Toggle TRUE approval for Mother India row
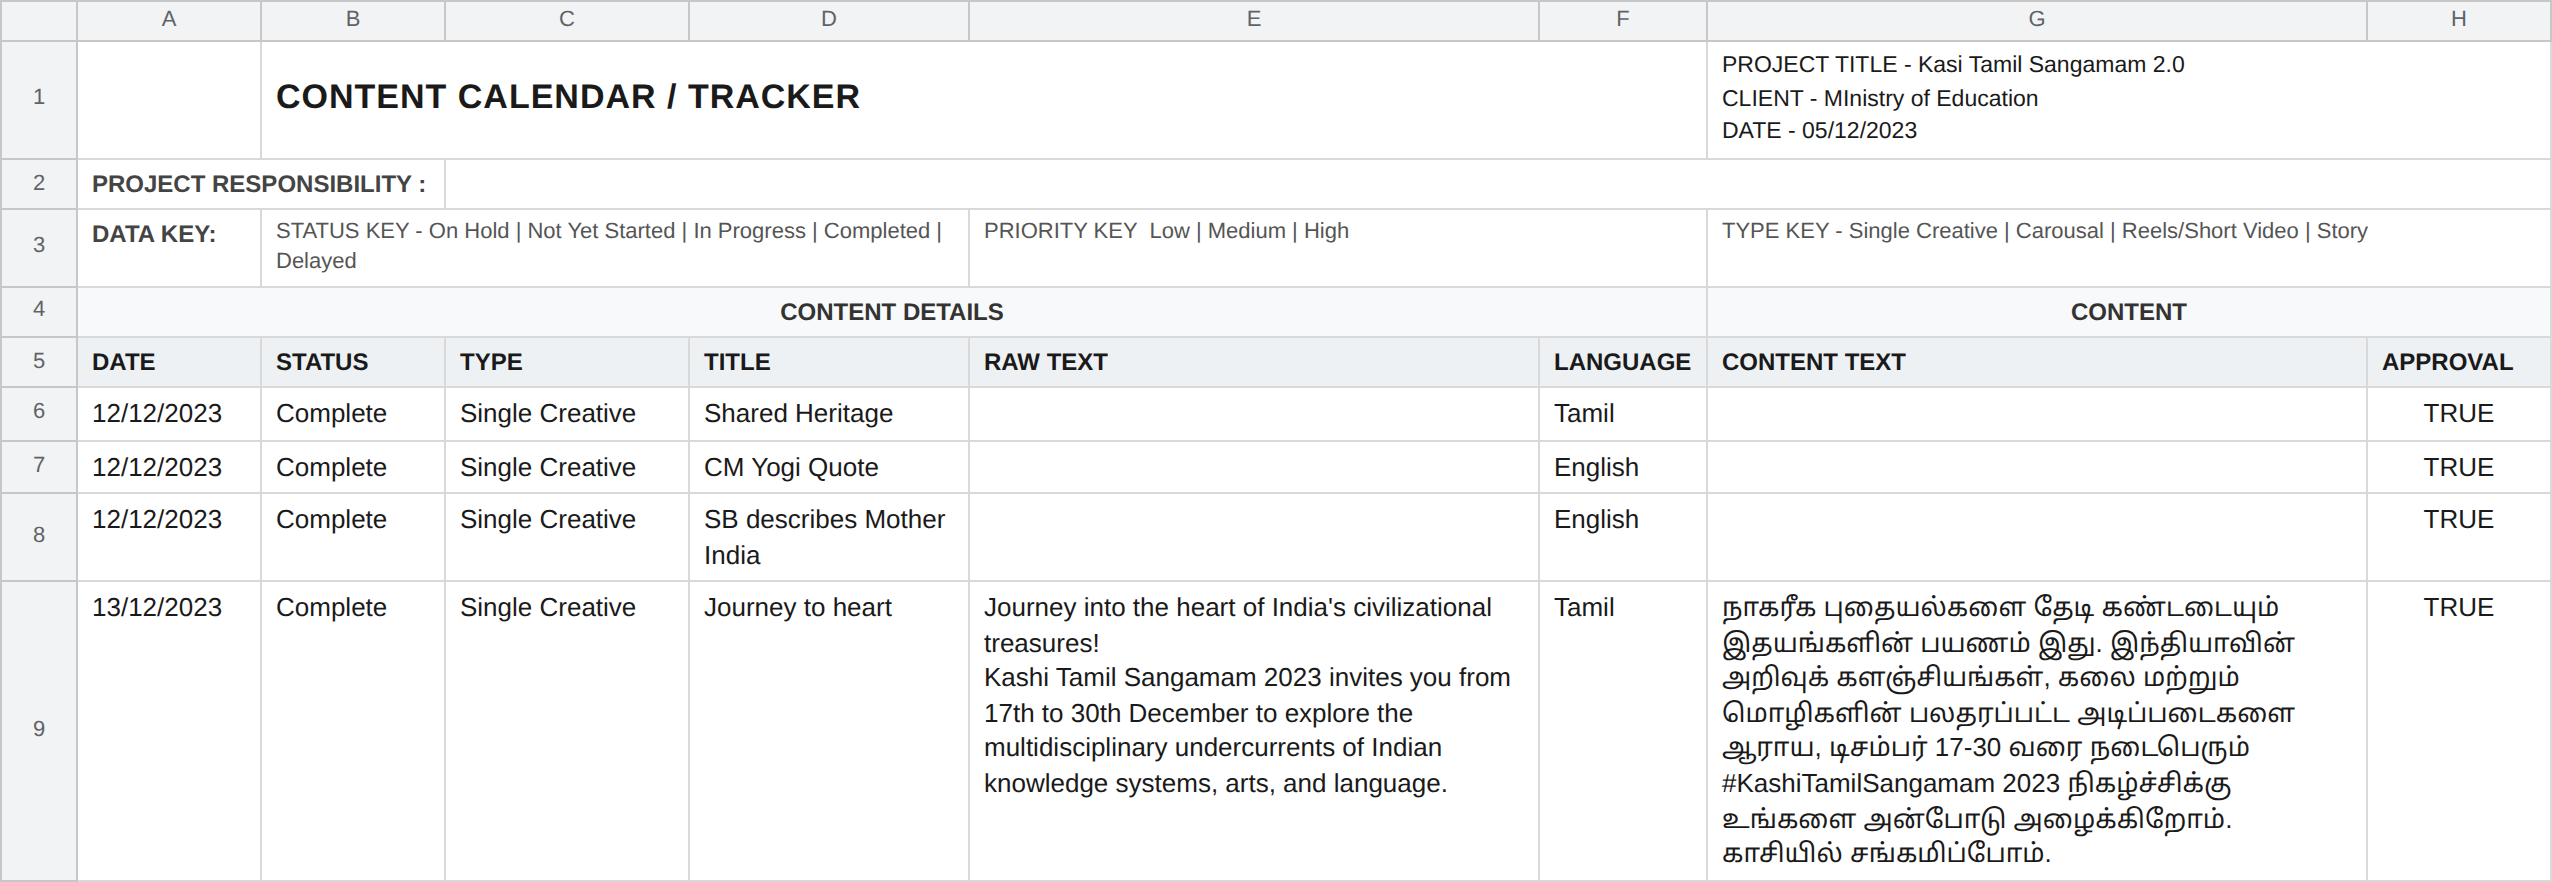The height and width of the screenshot is (882, 2552). (x=2459, y=537)
